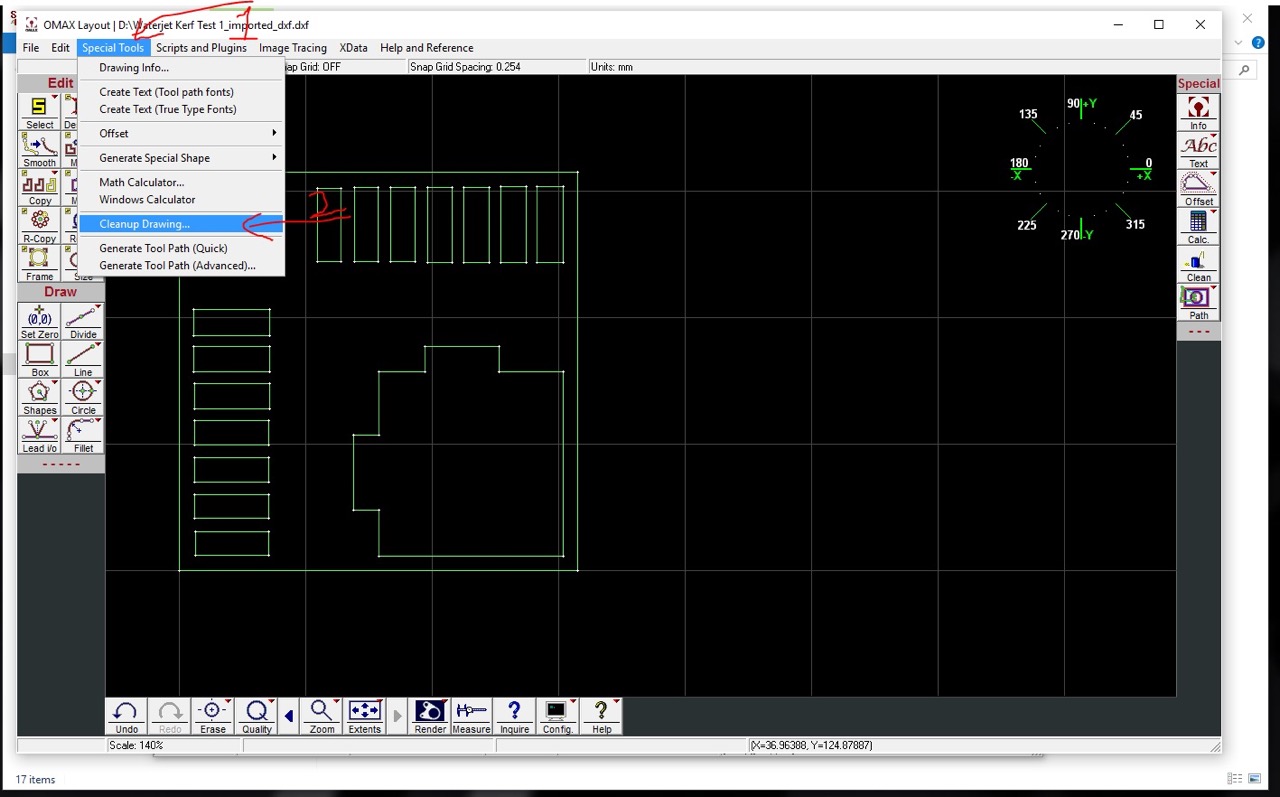Pick the Copy tool in Edit panel
Screen dimensions: 1280x797
(x=40, y=187)
